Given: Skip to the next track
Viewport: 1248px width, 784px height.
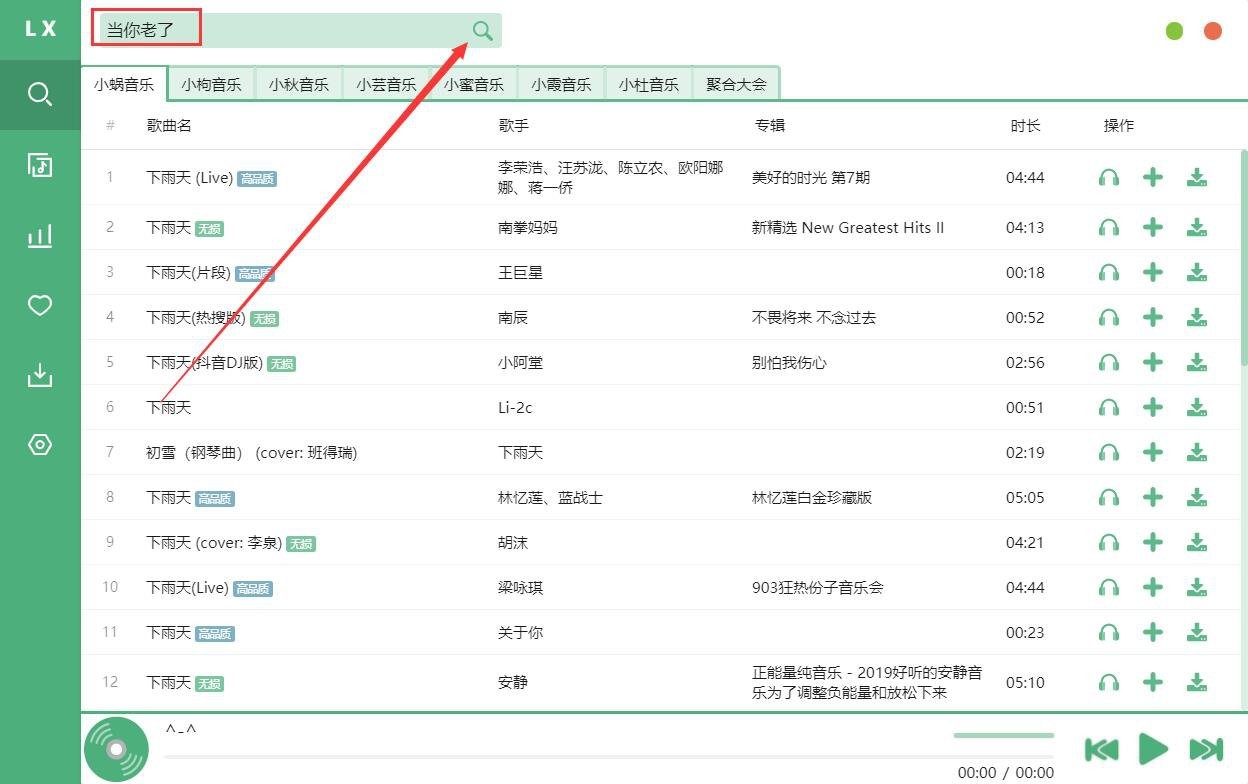Looking at the screenshot, I should [x=1206, y=749].
